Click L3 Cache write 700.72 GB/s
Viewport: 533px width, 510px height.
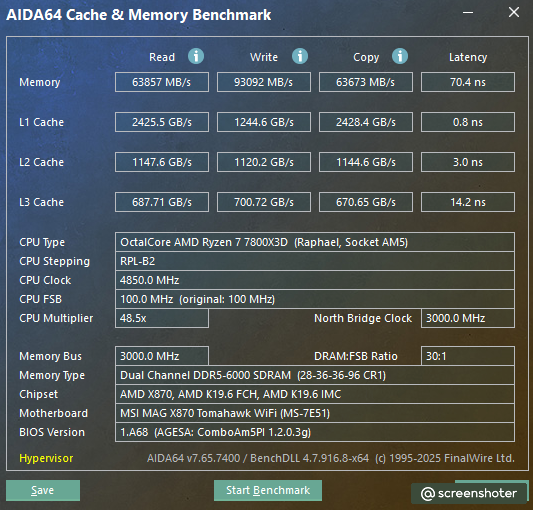[264, 202]
